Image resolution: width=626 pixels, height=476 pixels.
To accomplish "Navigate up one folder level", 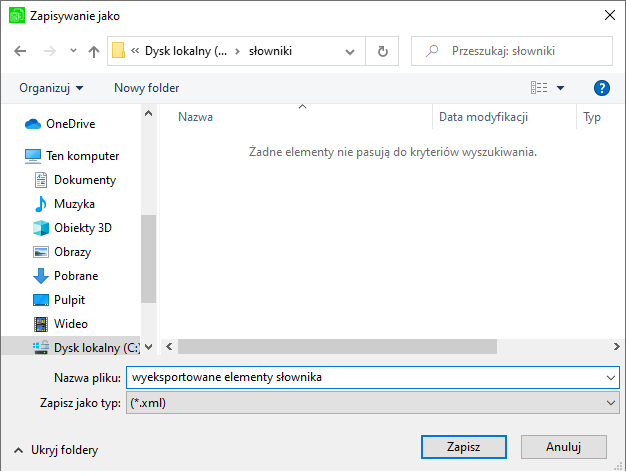I will point(94,51).
